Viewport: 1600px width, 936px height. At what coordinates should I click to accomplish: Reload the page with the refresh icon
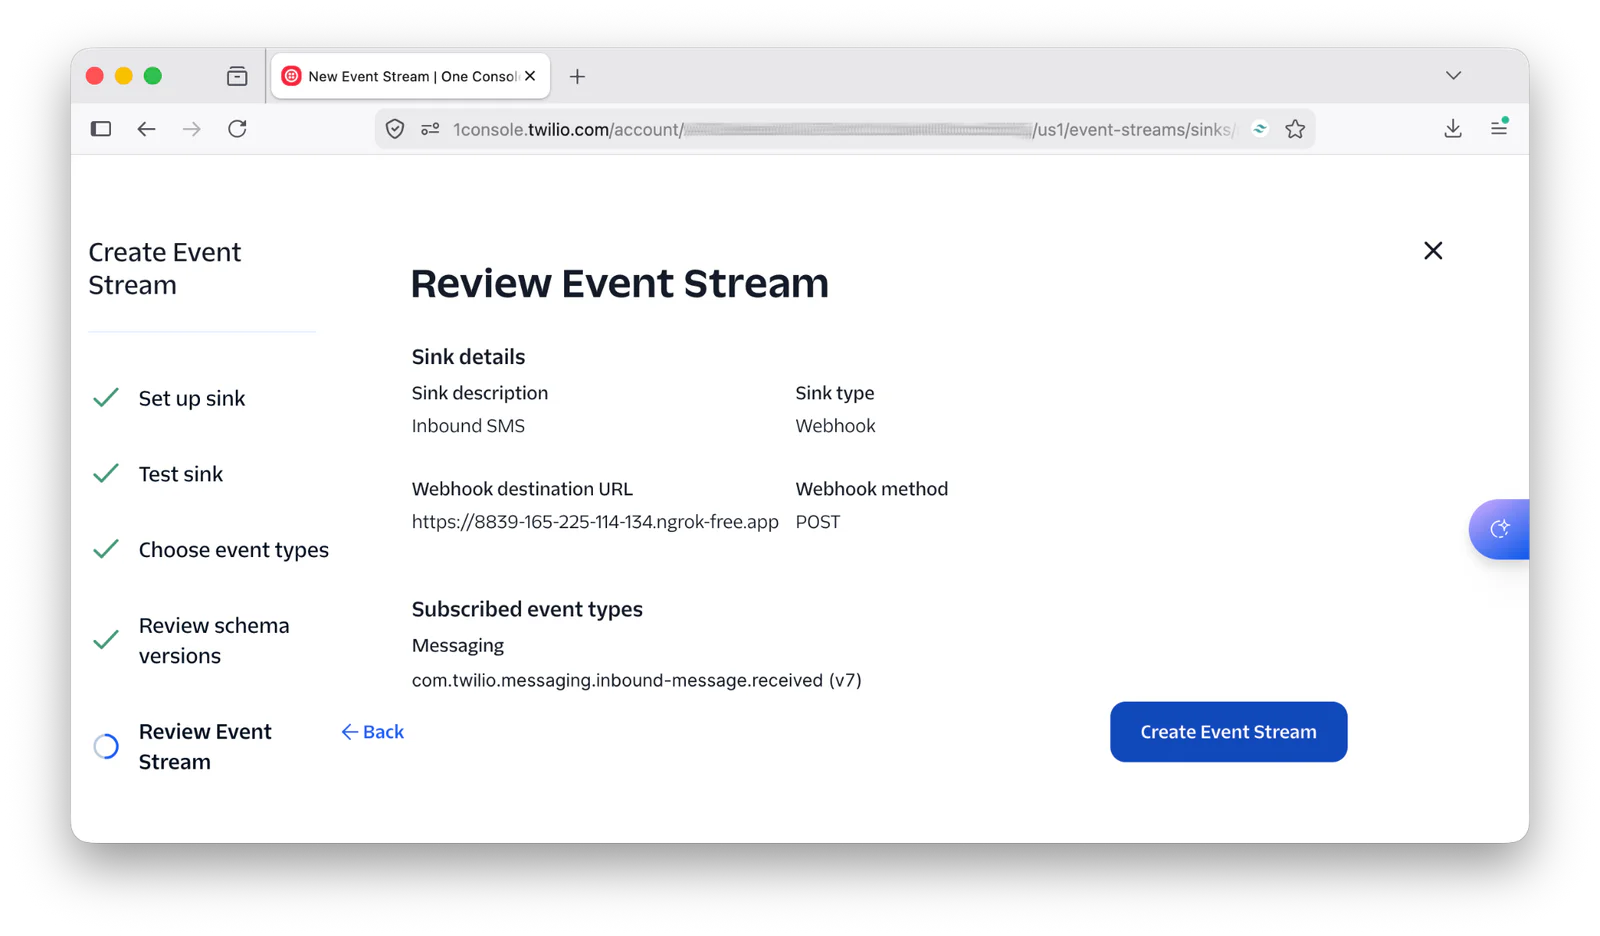click(237, 129)
